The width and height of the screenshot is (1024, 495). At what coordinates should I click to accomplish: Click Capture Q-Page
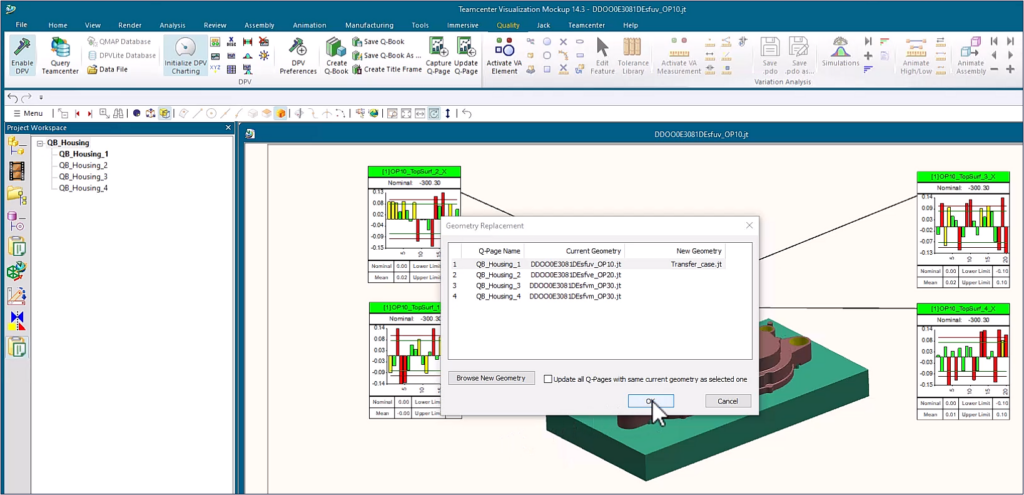click(438, 56)
